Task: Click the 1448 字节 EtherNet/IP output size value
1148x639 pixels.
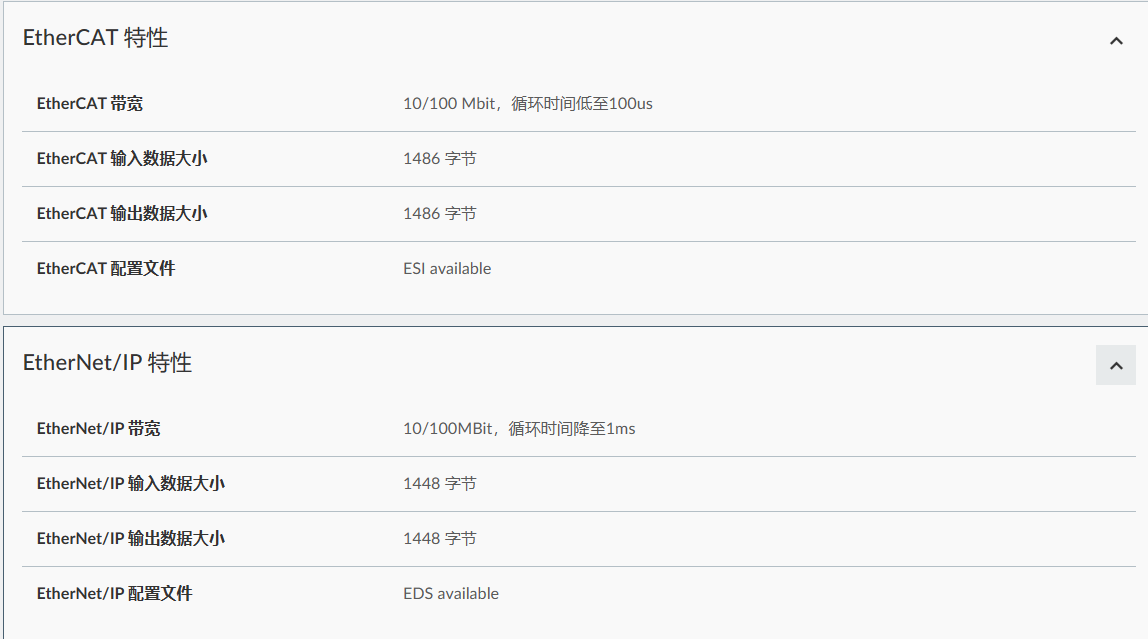Action: click(440, 539)
